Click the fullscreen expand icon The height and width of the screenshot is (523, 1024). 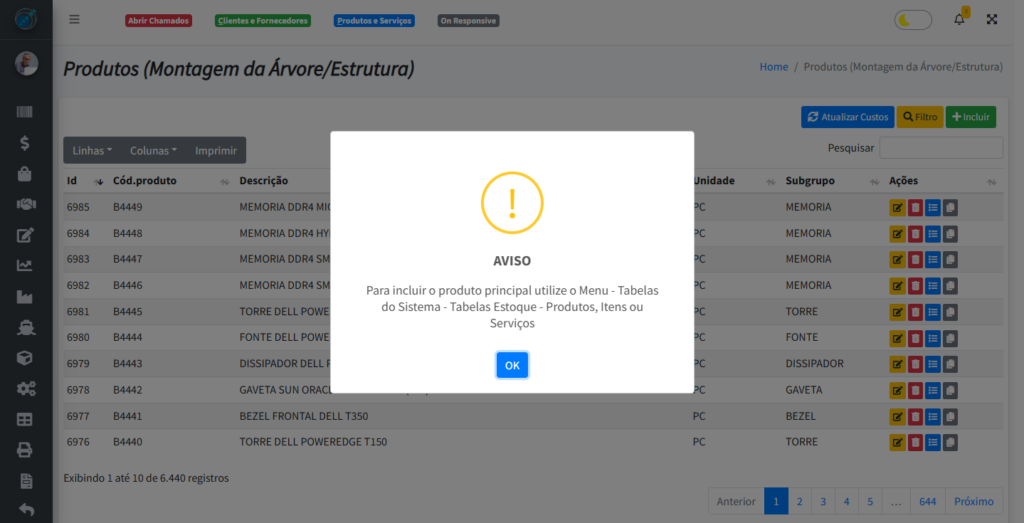click(x=992, y=20)
